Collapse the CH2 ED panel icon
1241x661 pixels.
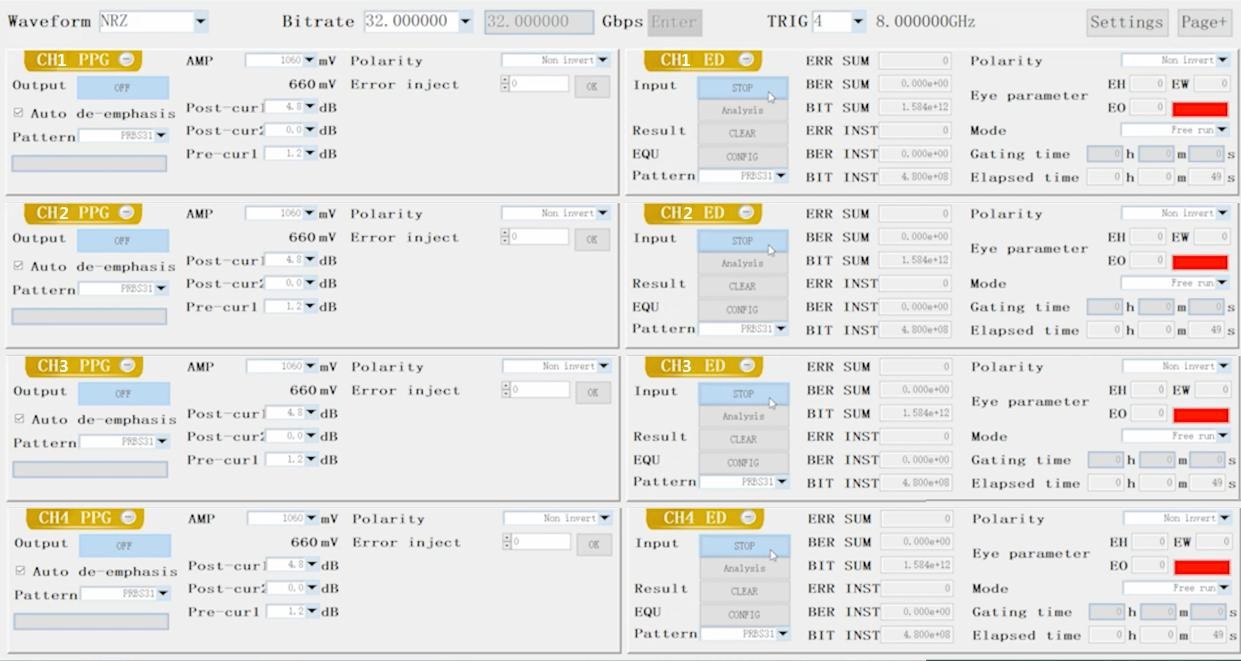tap(746, 213)
